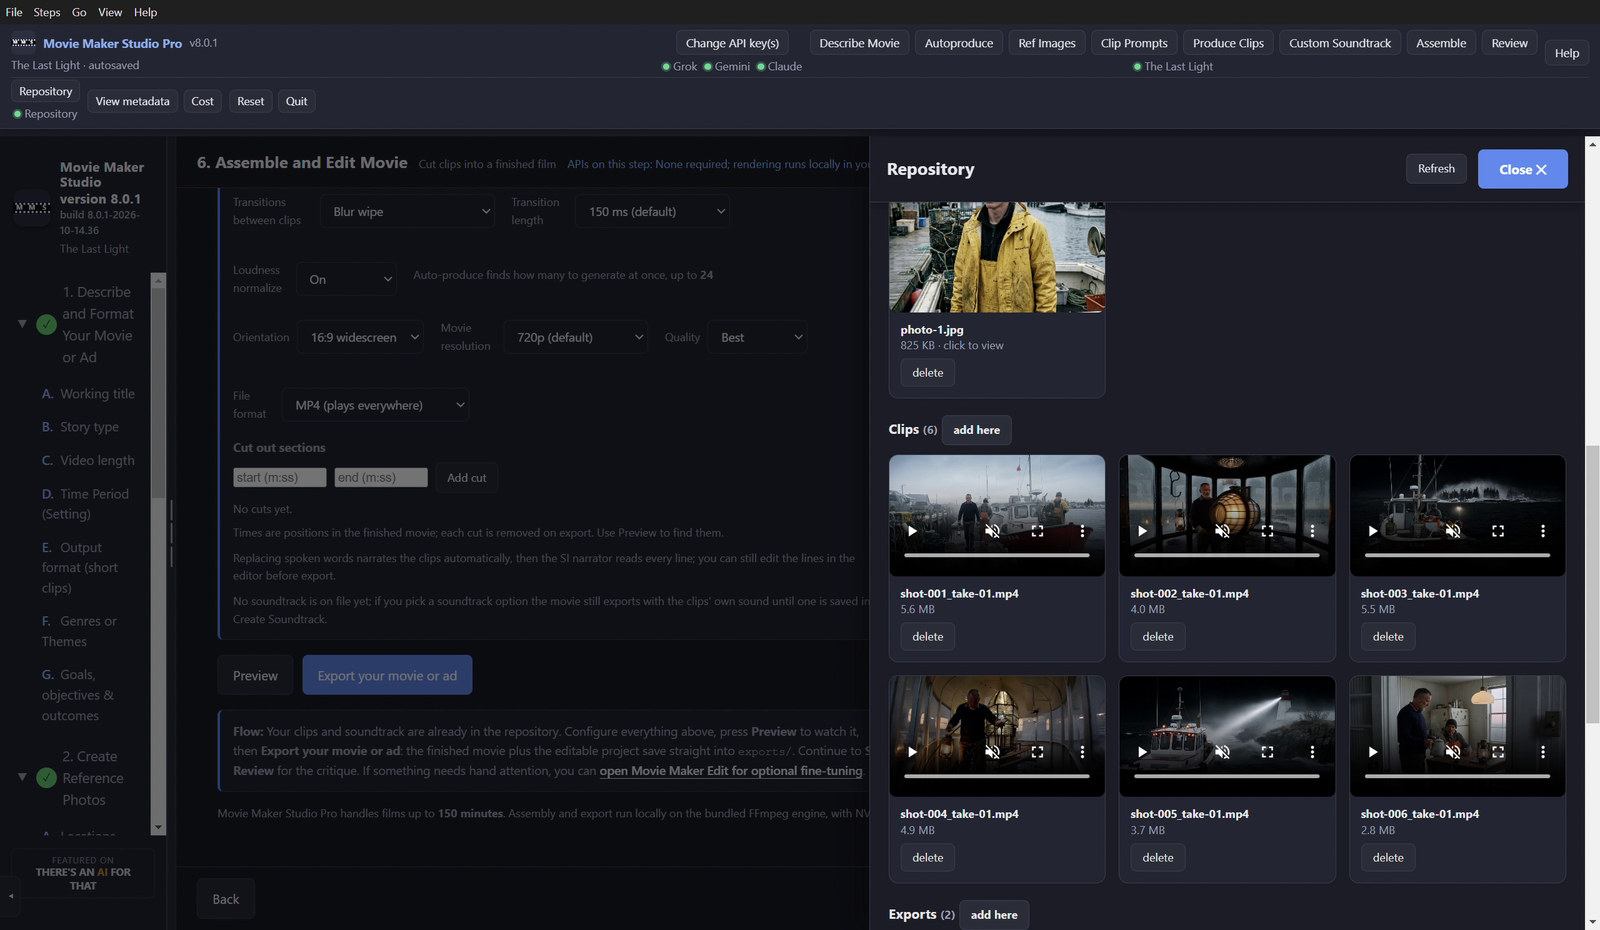Open fullscreen for shot-001_take-01.mp4
1600x930 pixels.
point(1037,531)
